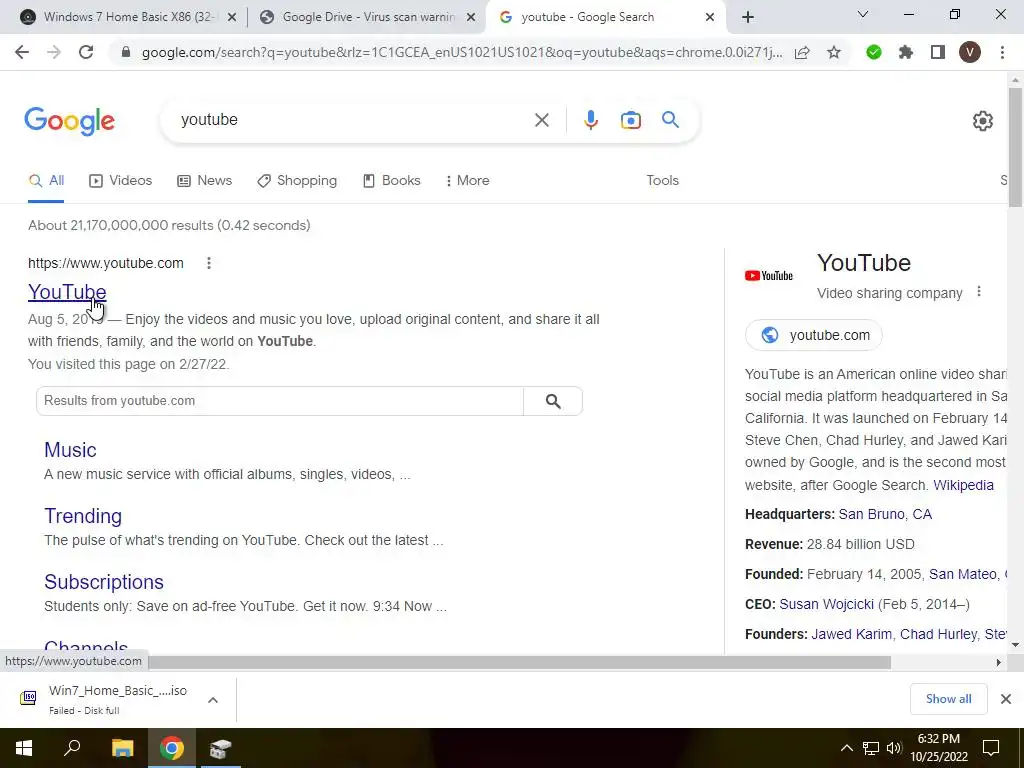Close the Google Drive virus scan tab
The width and height of the screenshot is (1024, 768).
click(x=470, y=18)
